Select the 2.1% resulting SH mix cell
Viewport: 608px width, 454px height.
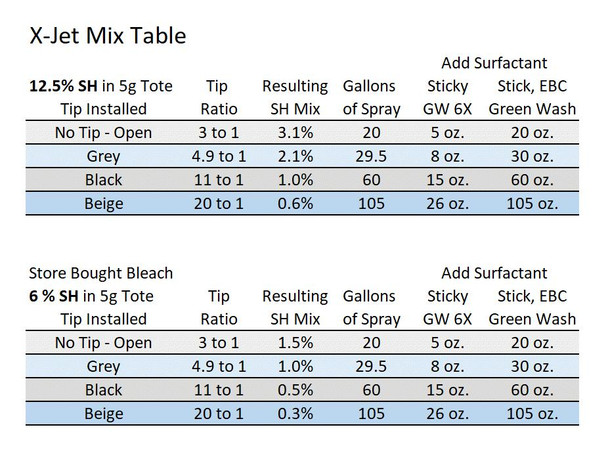click(294, 155)
